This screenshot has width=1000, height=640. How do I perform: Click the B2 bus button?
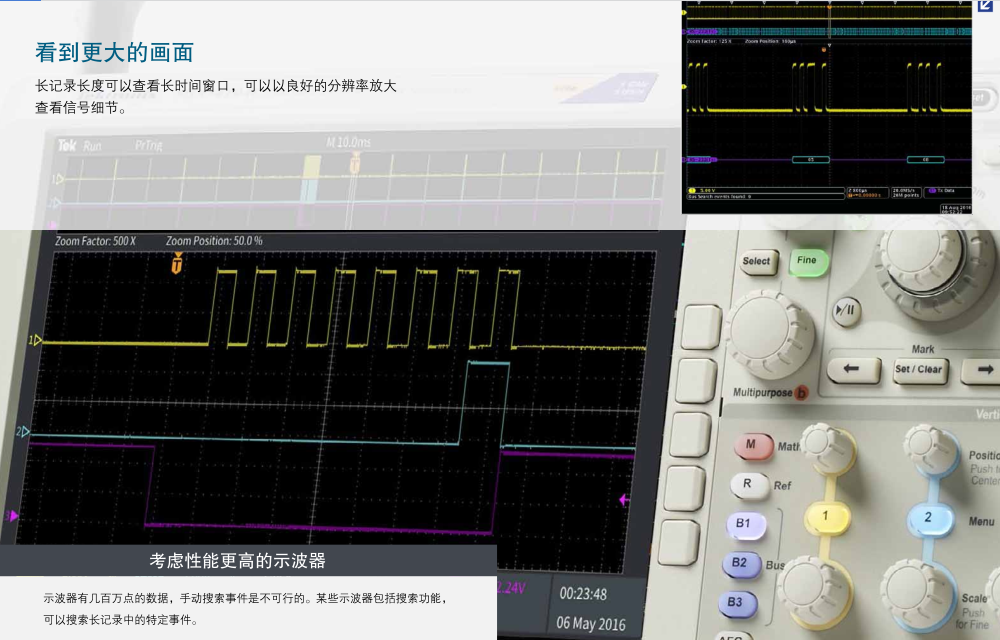coord(740,564)
